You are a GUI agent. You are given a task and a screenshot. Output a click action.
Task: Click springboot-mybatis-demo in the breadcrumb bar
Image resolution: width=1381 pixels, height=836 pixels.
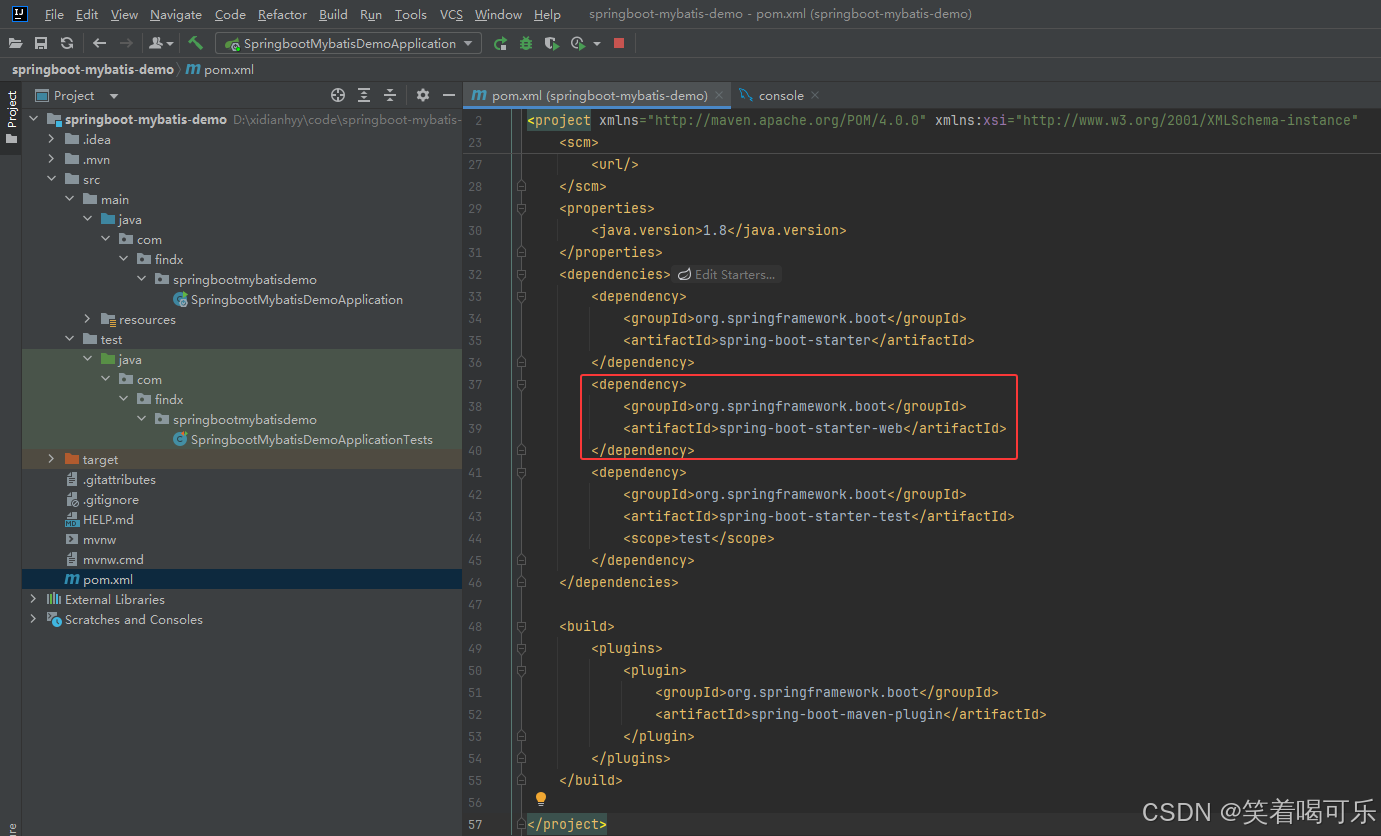tap(93, 70)
